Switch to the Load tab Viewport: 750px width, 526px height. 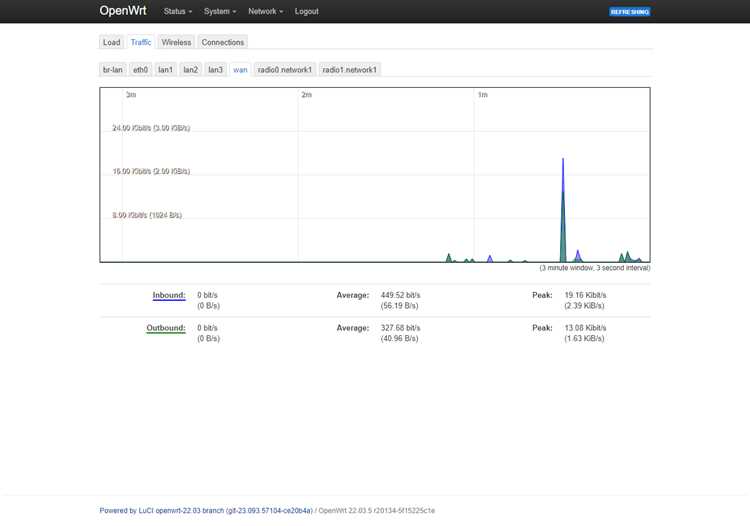[111, 42]
